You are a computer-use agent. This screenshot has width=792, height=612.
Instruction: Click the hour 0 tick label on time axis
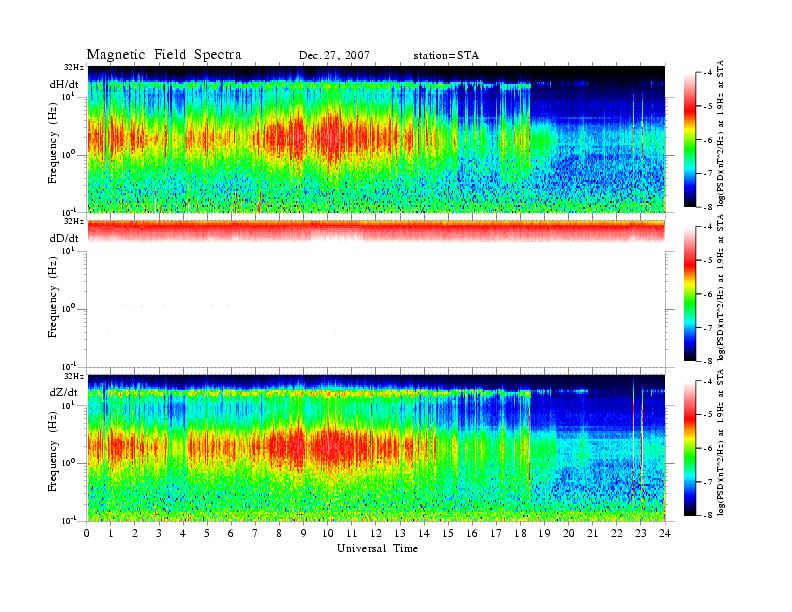click(x=87, y=533)
